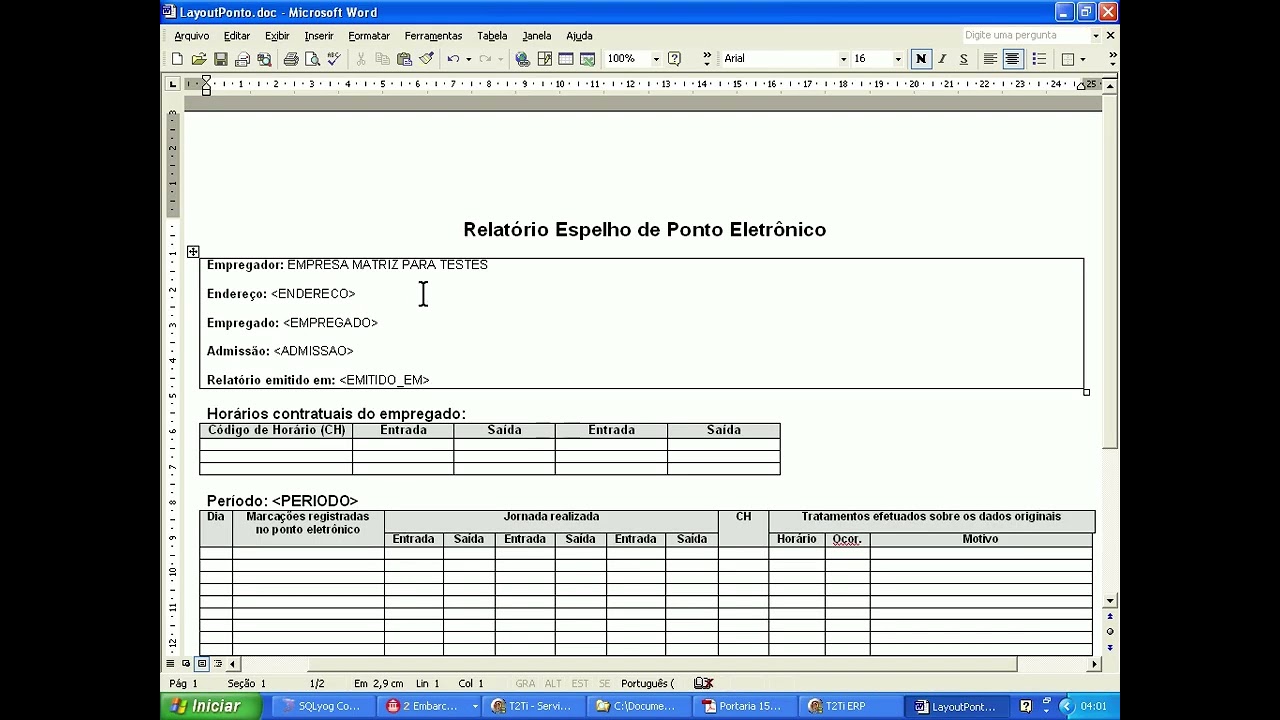Click the help question input field

[x=1025, y=35]
